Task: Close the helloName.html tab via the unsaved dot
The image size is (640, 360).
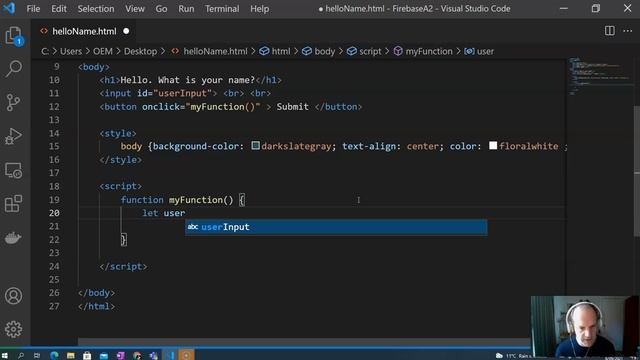Action: coord(126,31)
